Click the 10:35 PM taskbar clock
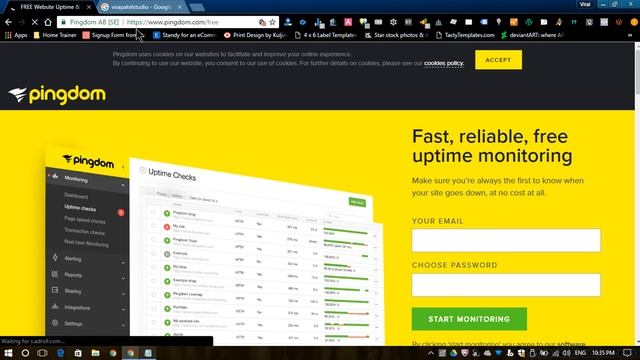Screen dimensions: 640x360 point(603,353)
